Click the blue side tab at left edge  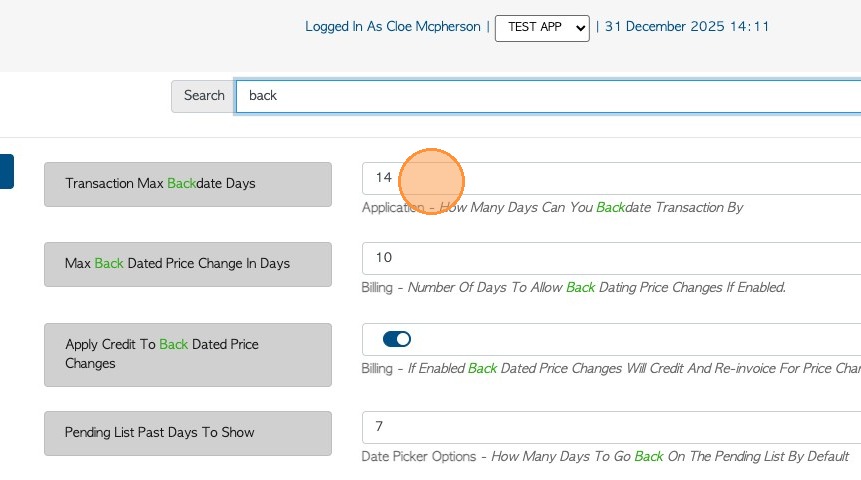(x=6, y=171)
